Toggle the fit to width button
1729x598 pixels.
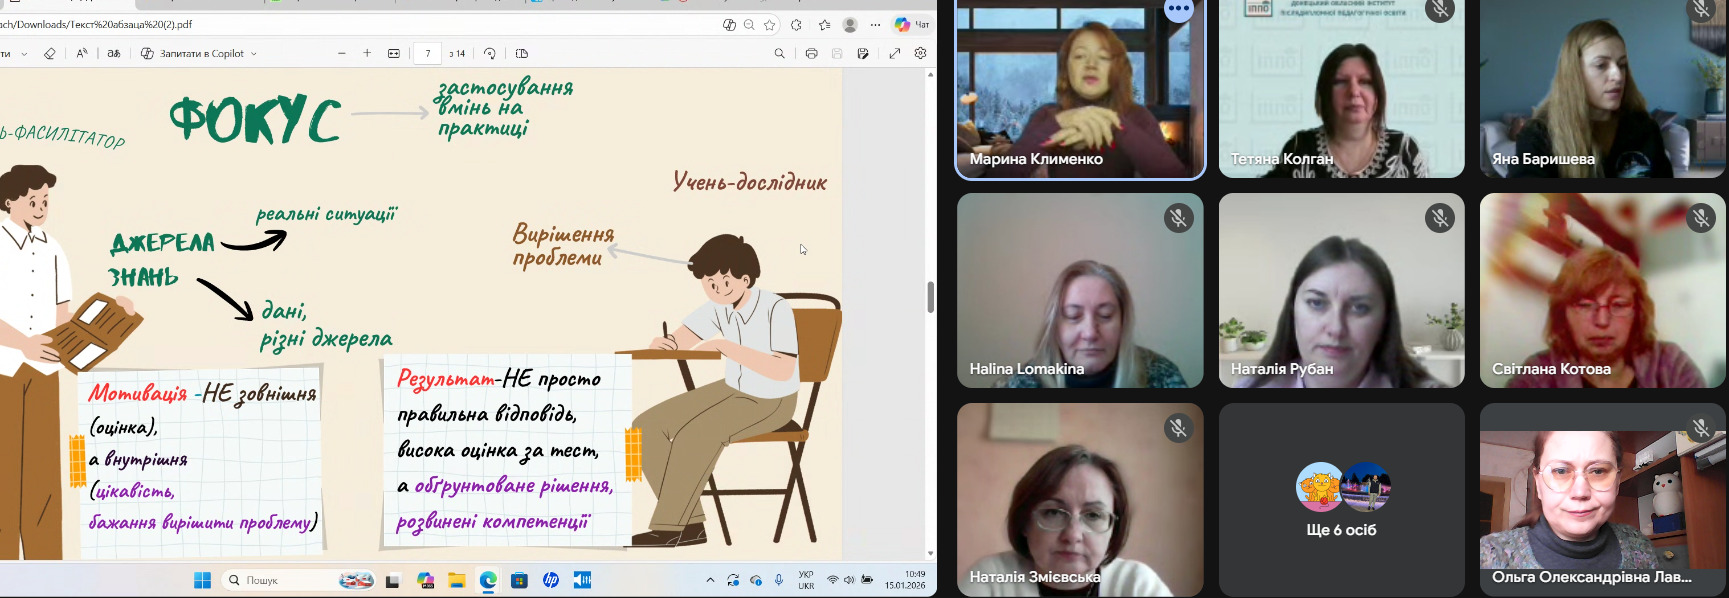pos(394,54)
